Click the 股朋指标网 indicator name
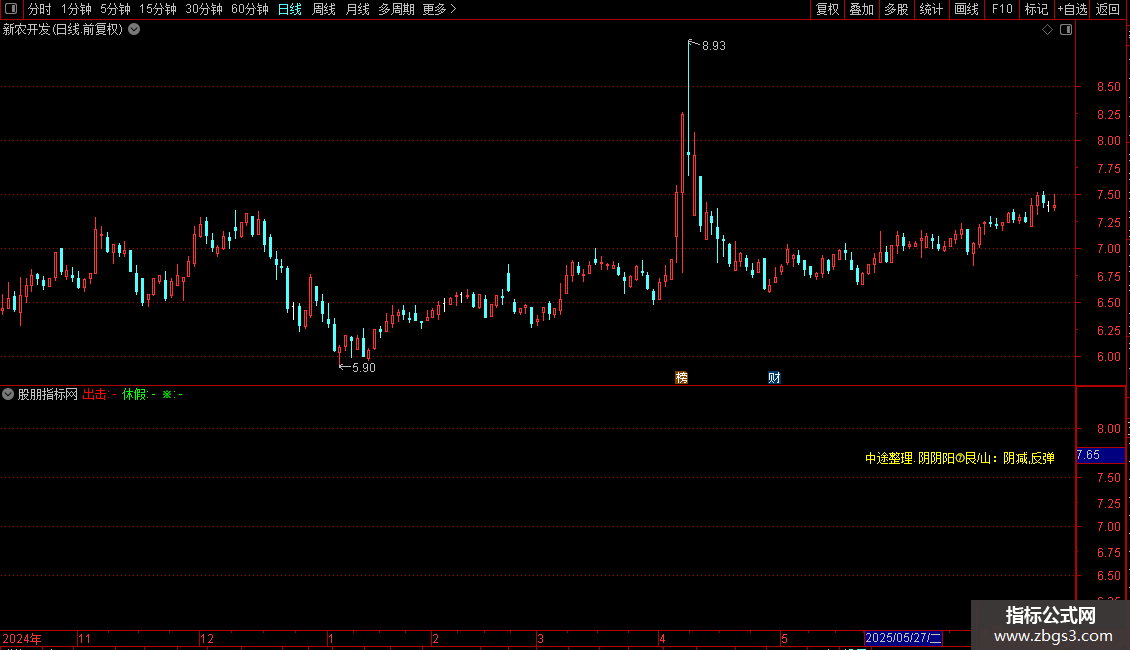 tap(48, 394)
